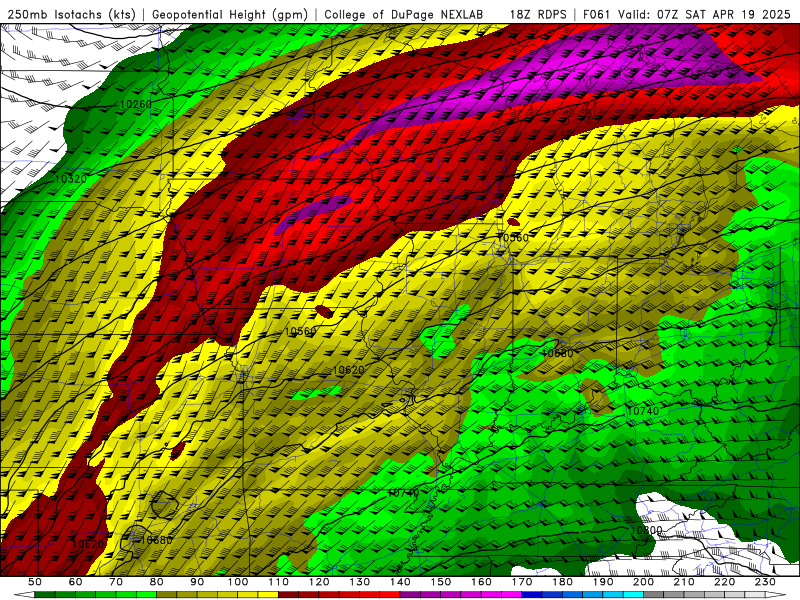Screen dimensions: 800x600
Task: Click the 10260 height contour label
Action: tap(135, 104)
